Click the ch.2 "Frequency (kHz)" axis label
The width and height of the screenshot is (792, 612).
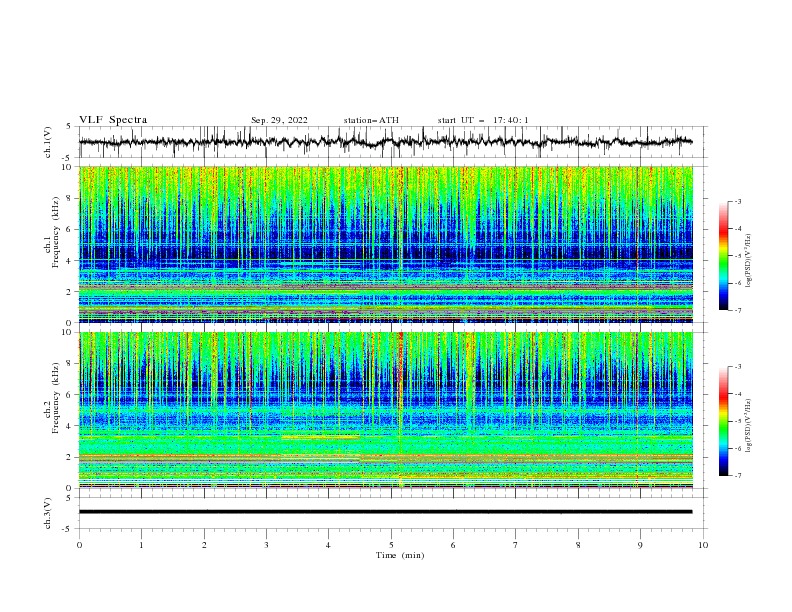56,398
